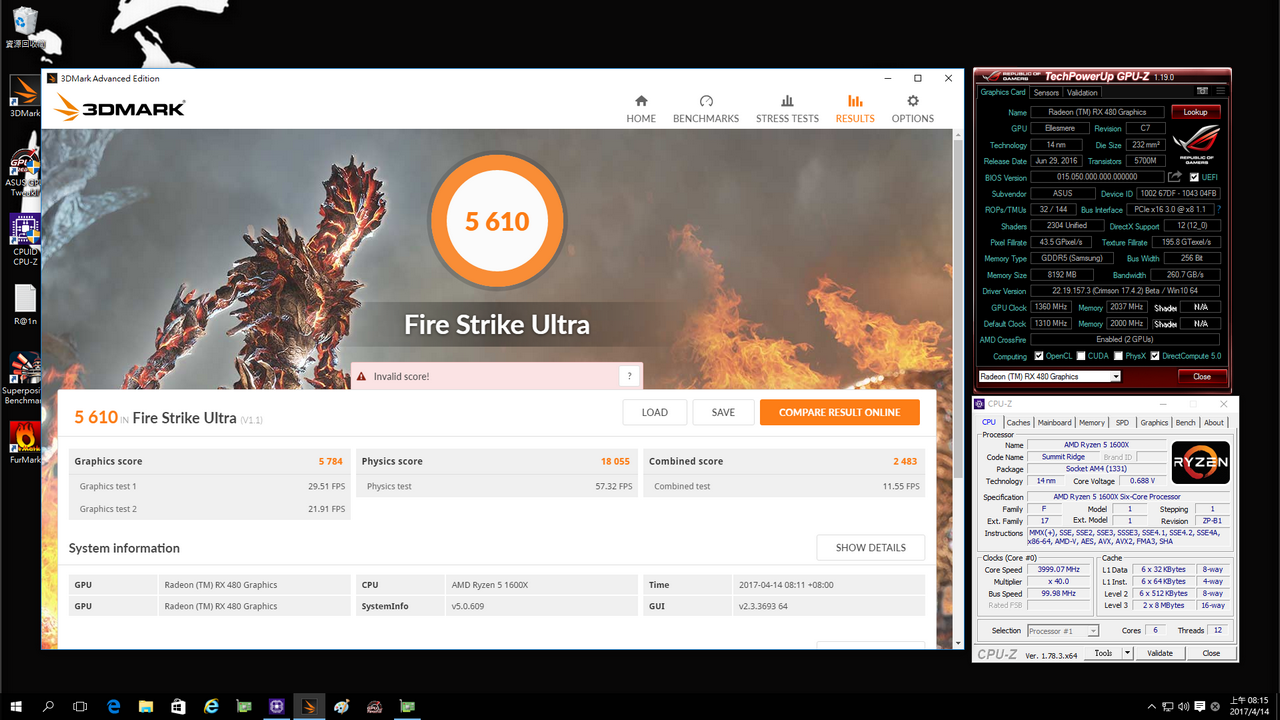1280x720 pixels.
Task: Open the RESULTS section in 3DMark
Action: click(855, 109)
